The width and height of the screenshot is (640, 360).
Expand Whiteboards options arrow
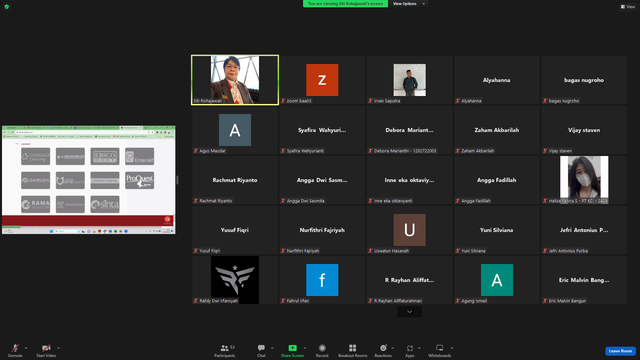[x=452, y=348]
